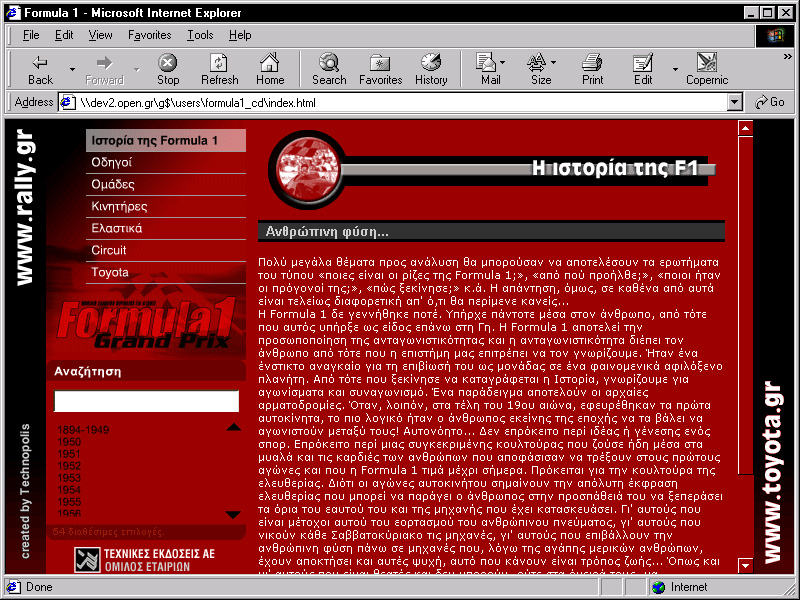Expand the Mail options dropdown
Screen dimensions: 800x600
coord(503,63)
